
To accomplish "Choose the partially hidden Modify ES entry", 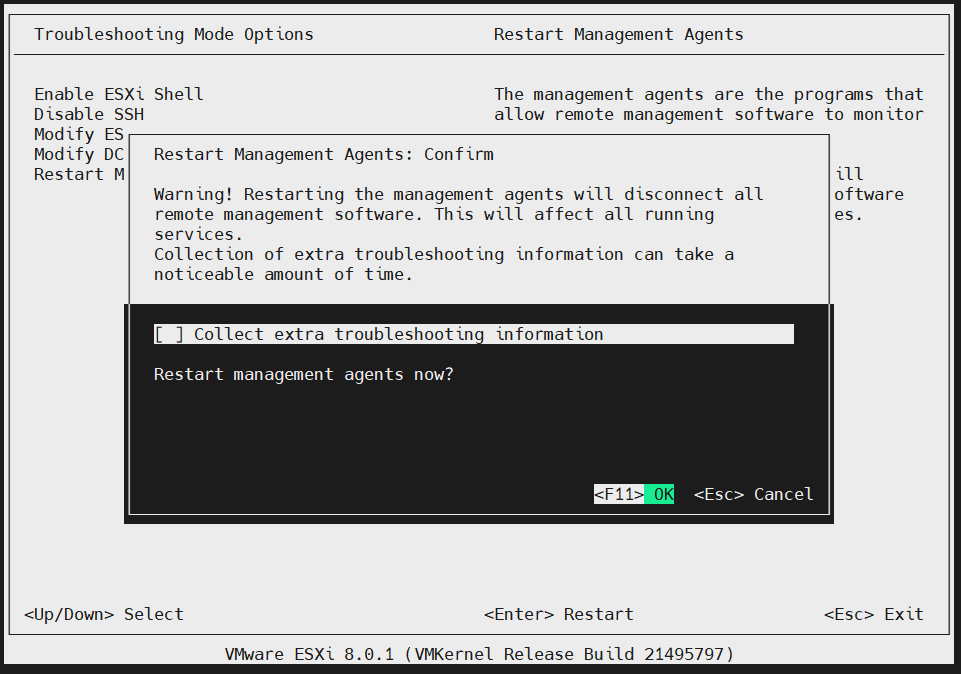I will [x=79, y=134].
